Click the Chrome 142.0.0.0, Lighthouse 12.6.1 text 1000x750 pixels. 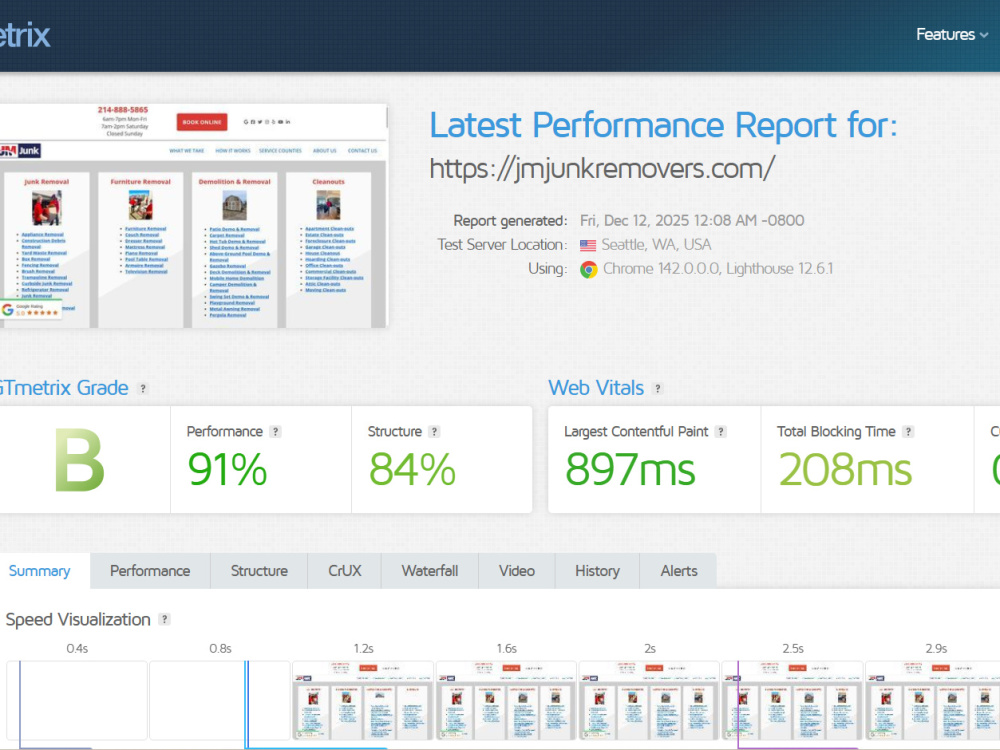pyautogui.click(x=718, y=269)
